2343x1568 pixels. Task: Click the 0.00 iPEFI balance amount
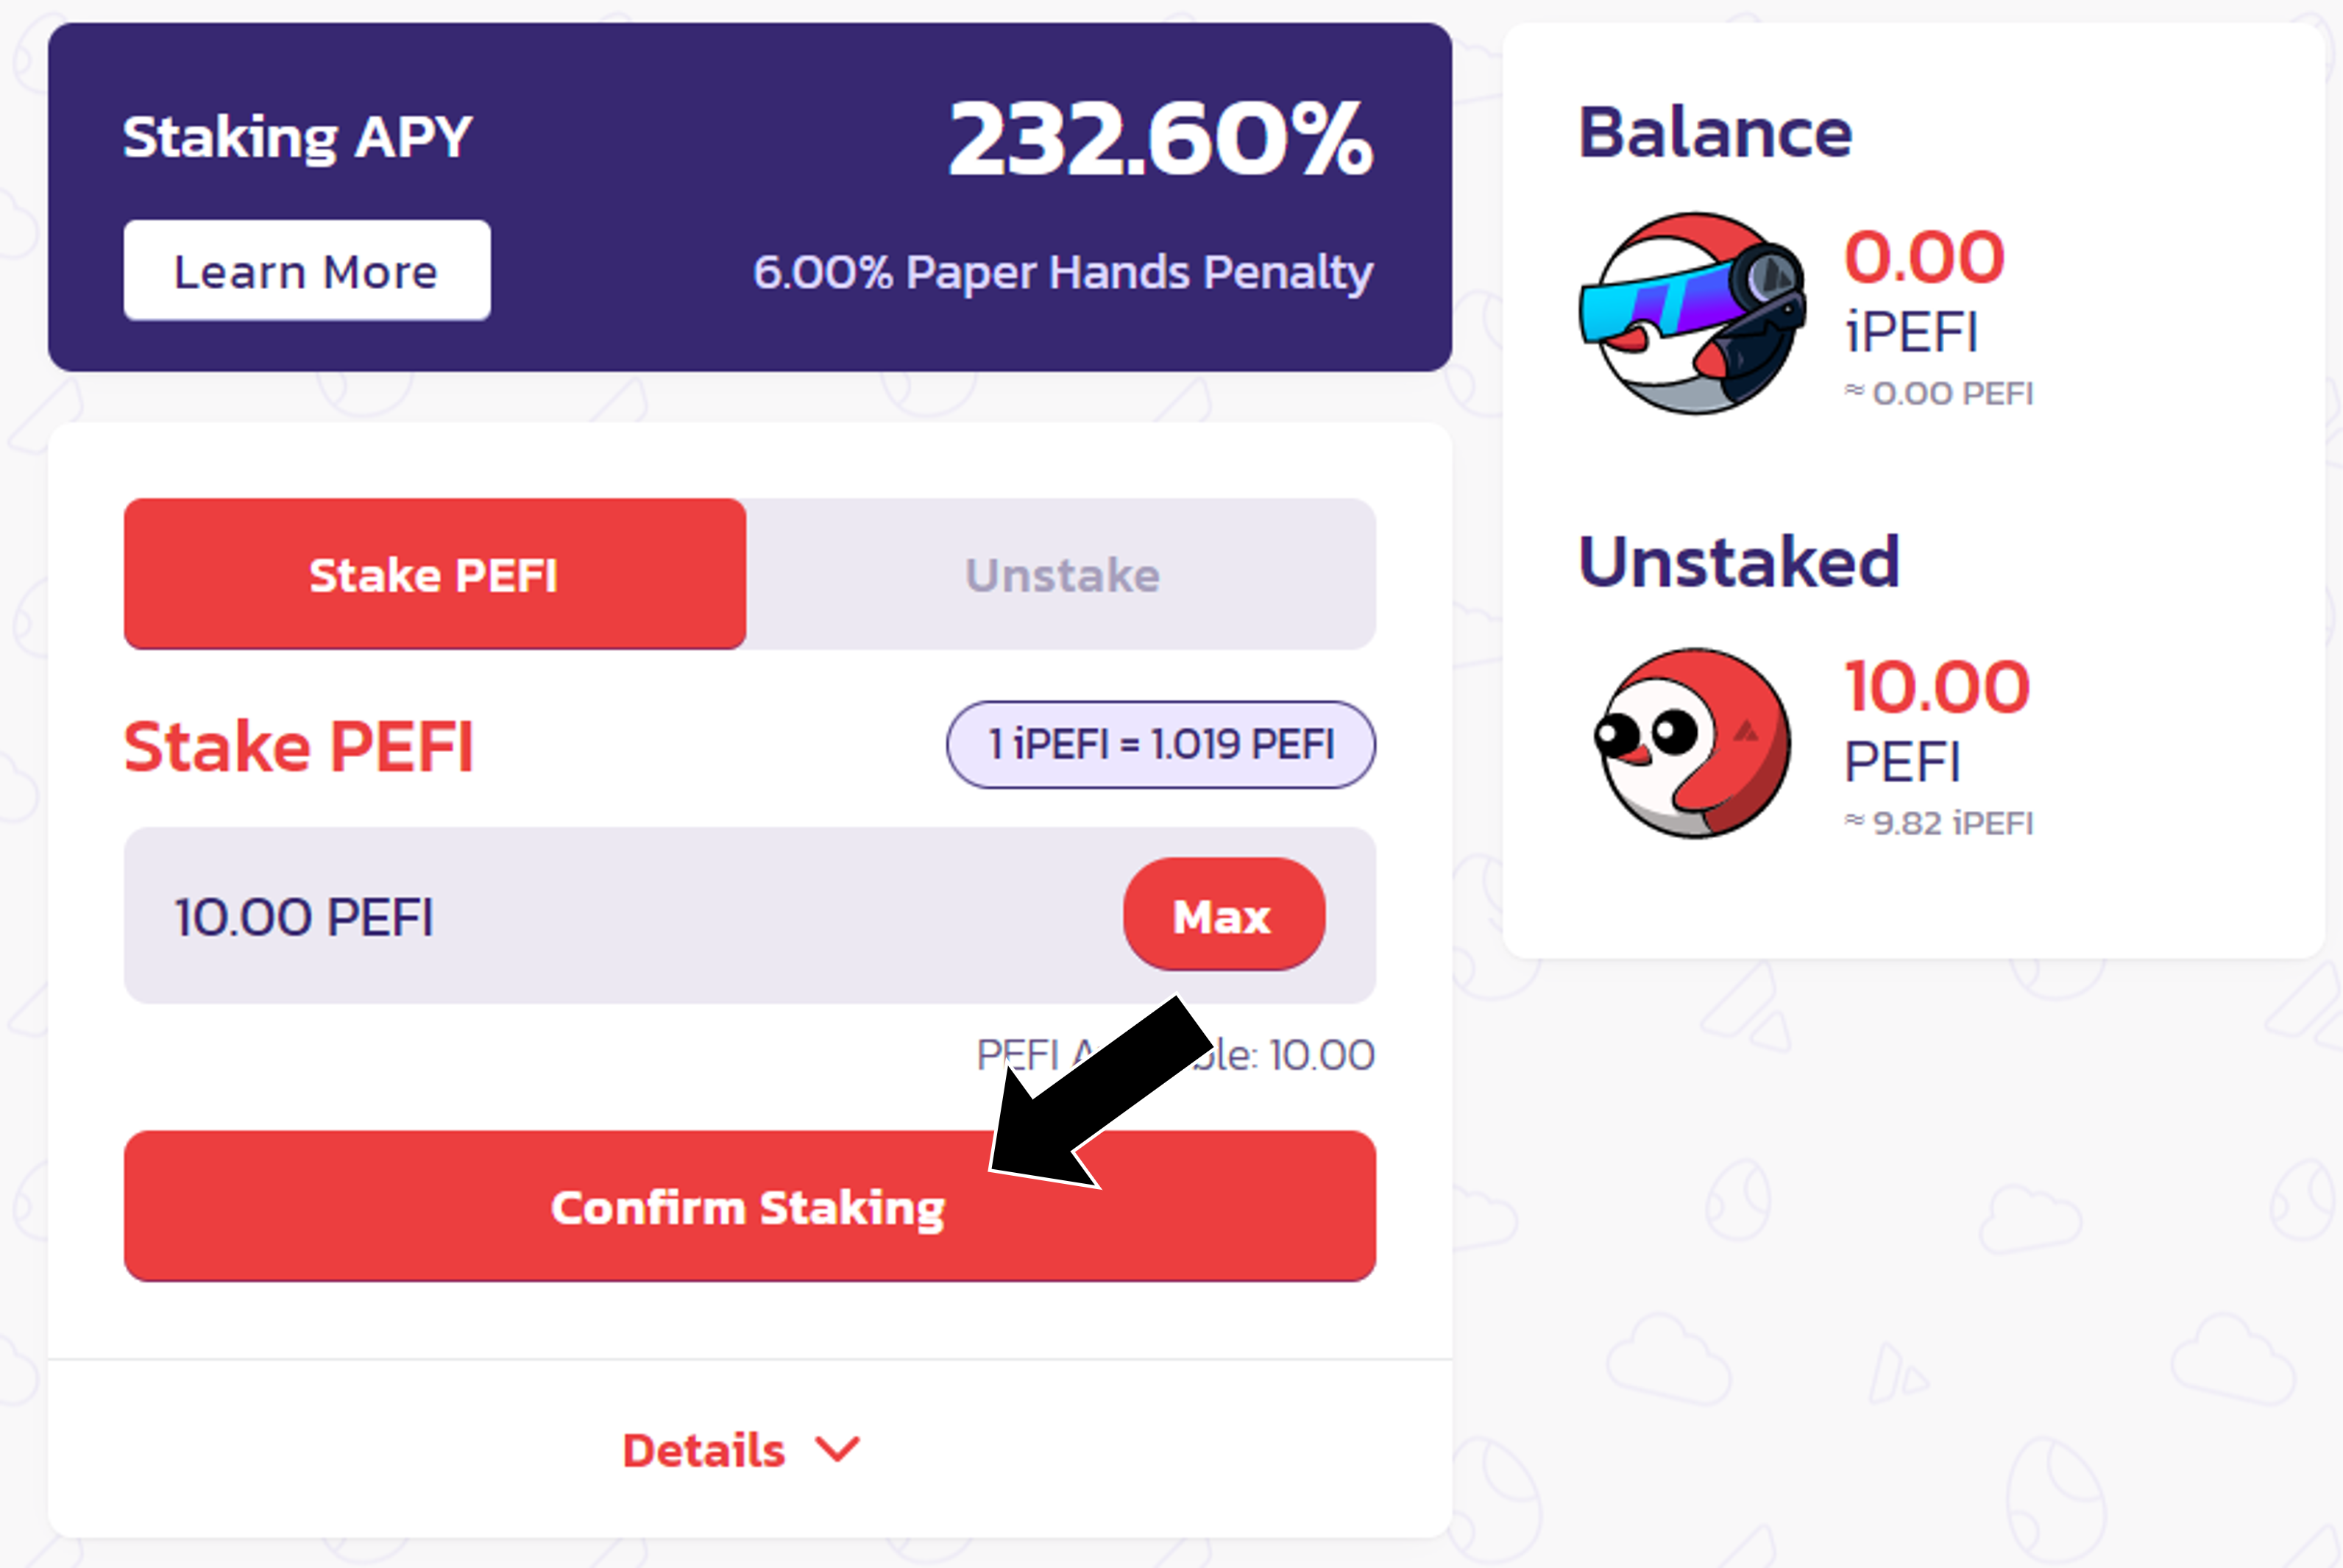[1924, 257]
